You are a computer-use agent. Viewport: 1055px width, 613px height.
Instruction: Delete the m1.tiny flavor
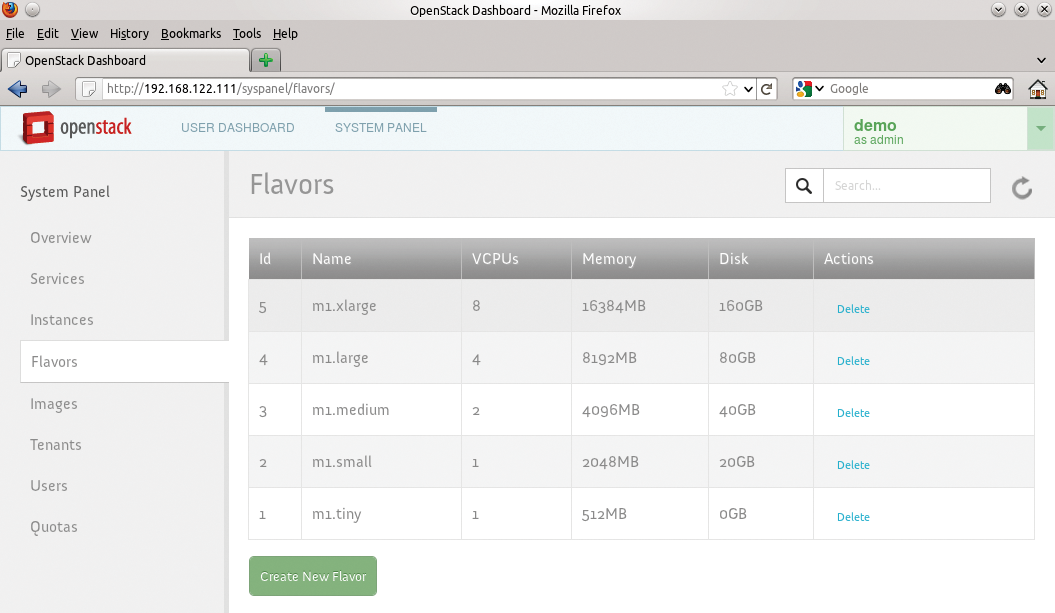853,517
